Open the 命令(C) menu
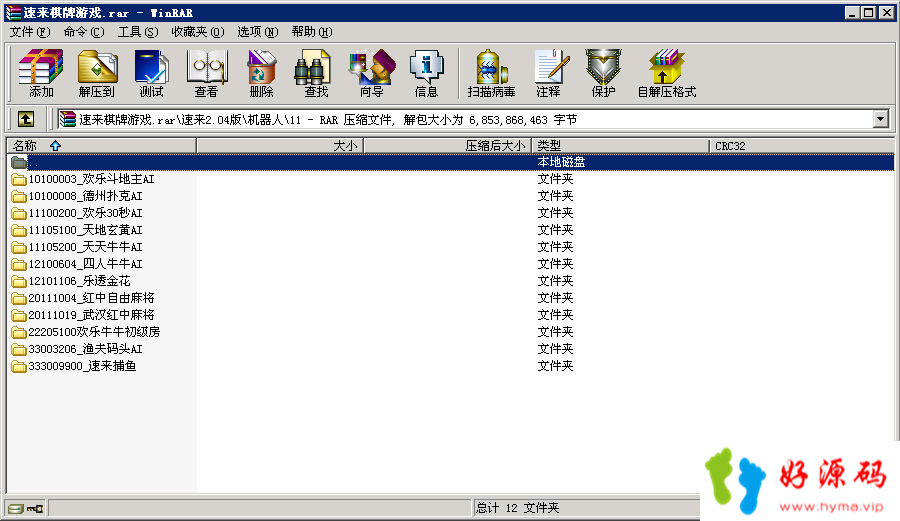 84,32
